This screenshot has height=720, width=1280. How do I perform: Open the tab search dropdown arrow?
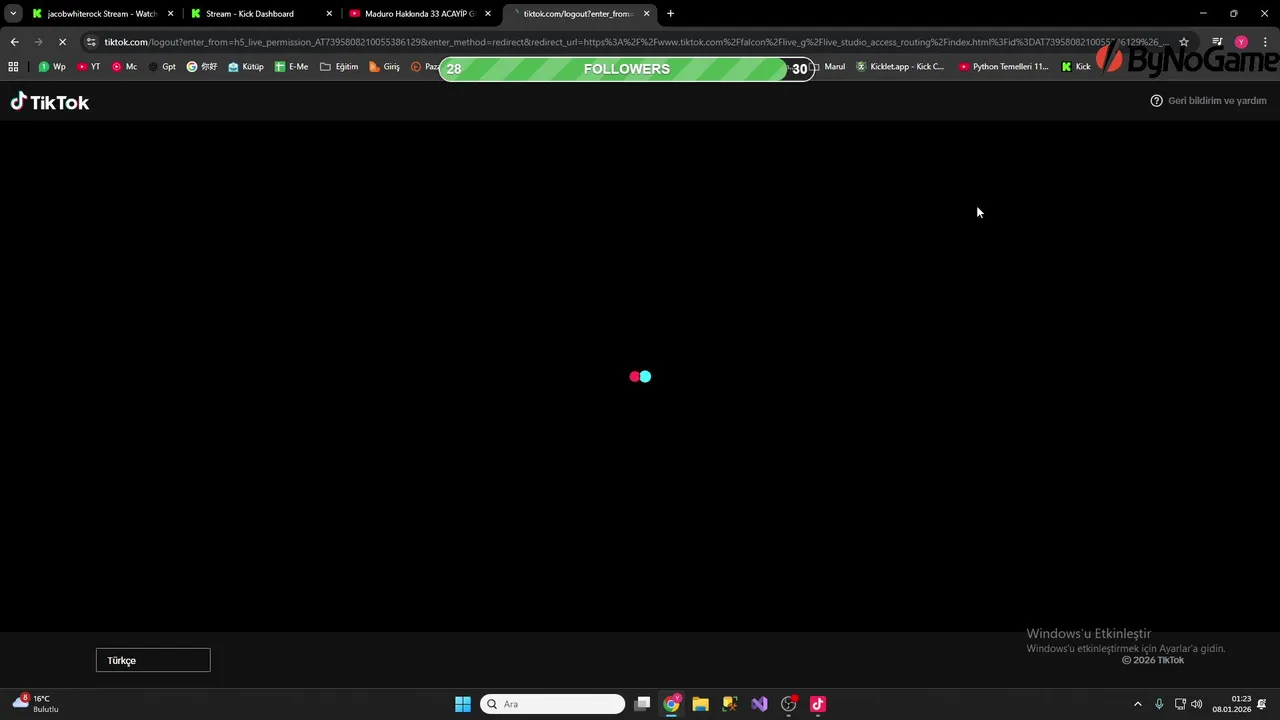13,14
